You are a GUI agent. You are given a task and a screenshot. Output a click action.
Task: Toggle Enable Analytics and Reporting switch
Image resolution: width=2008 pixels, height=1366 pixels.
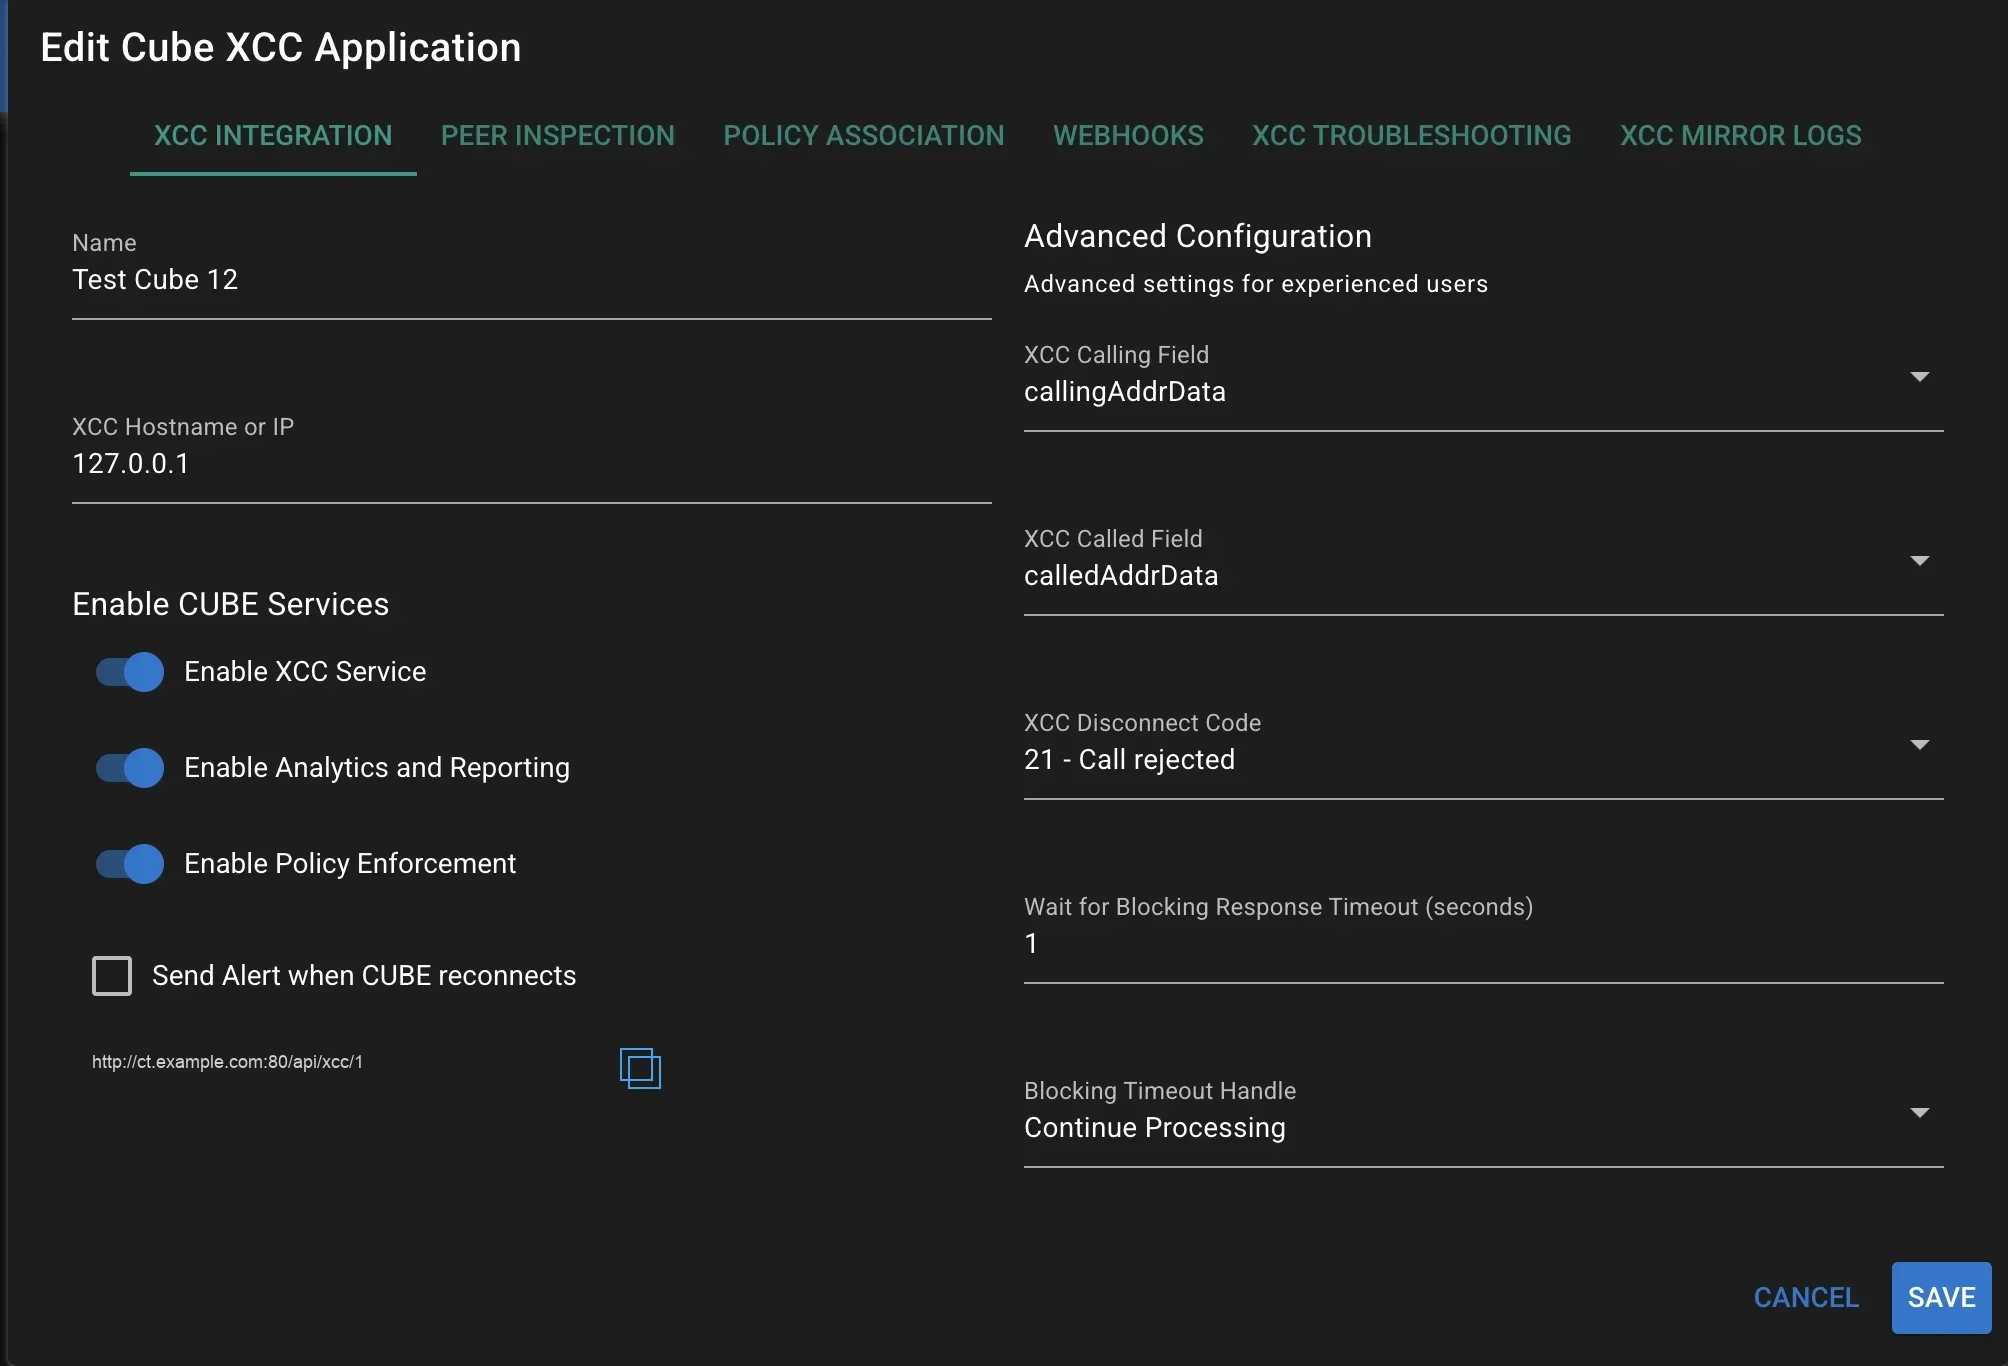[x=130, y=768]
